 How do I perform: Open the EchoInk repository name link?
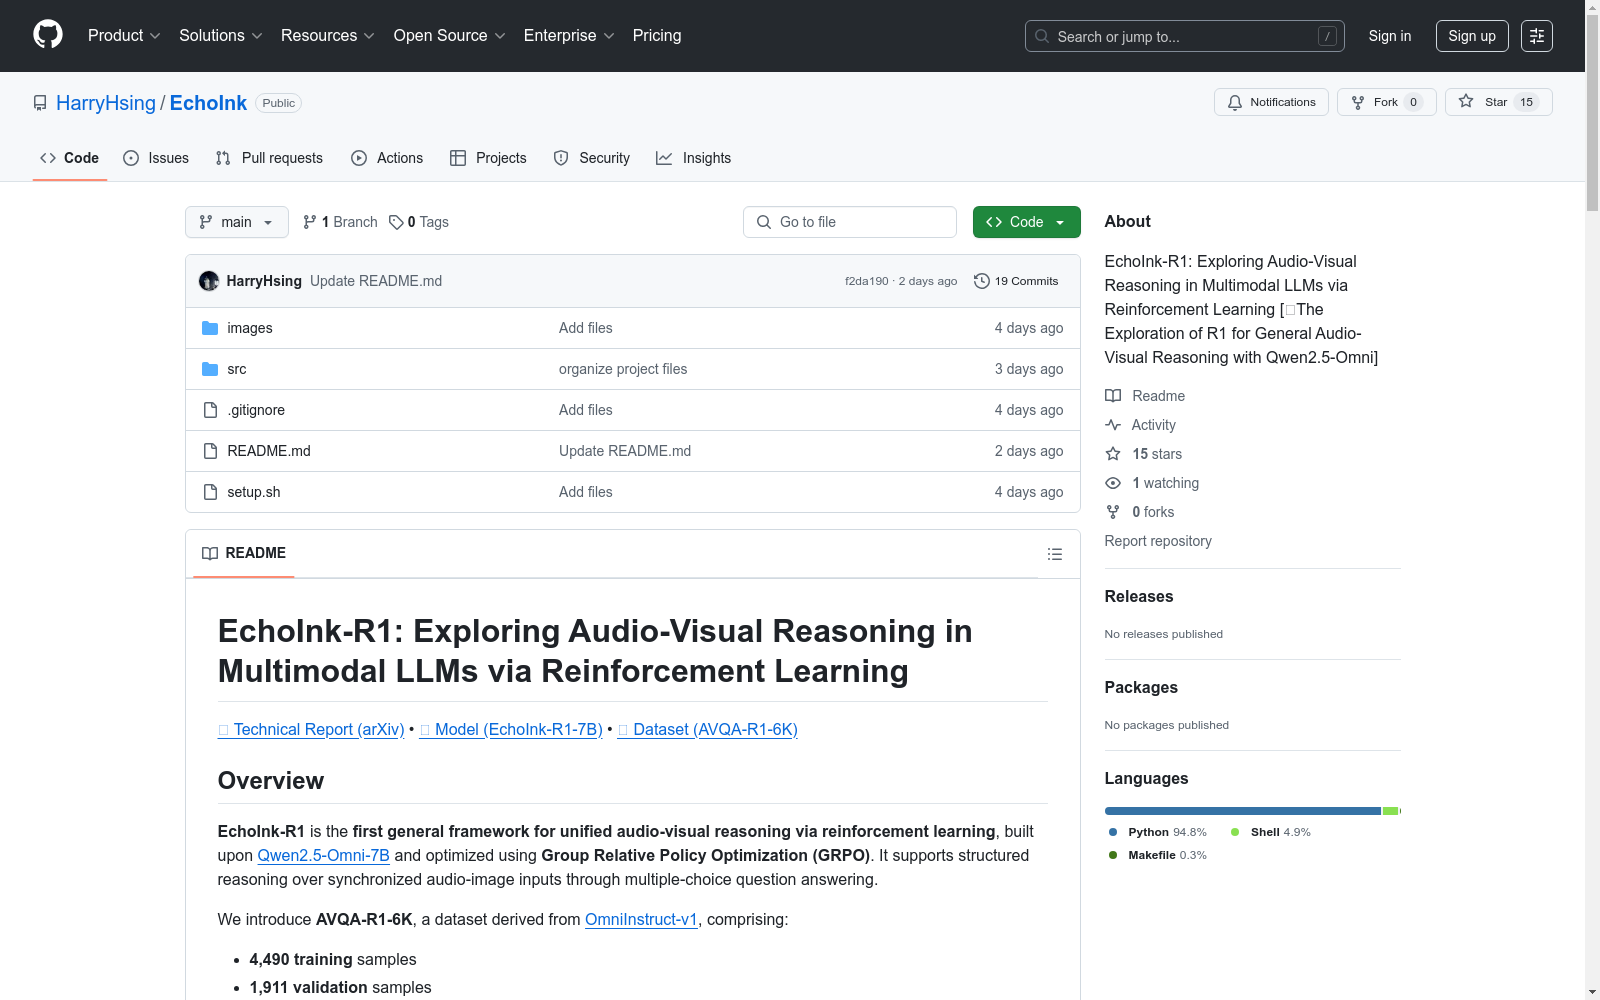coord(208,103)
